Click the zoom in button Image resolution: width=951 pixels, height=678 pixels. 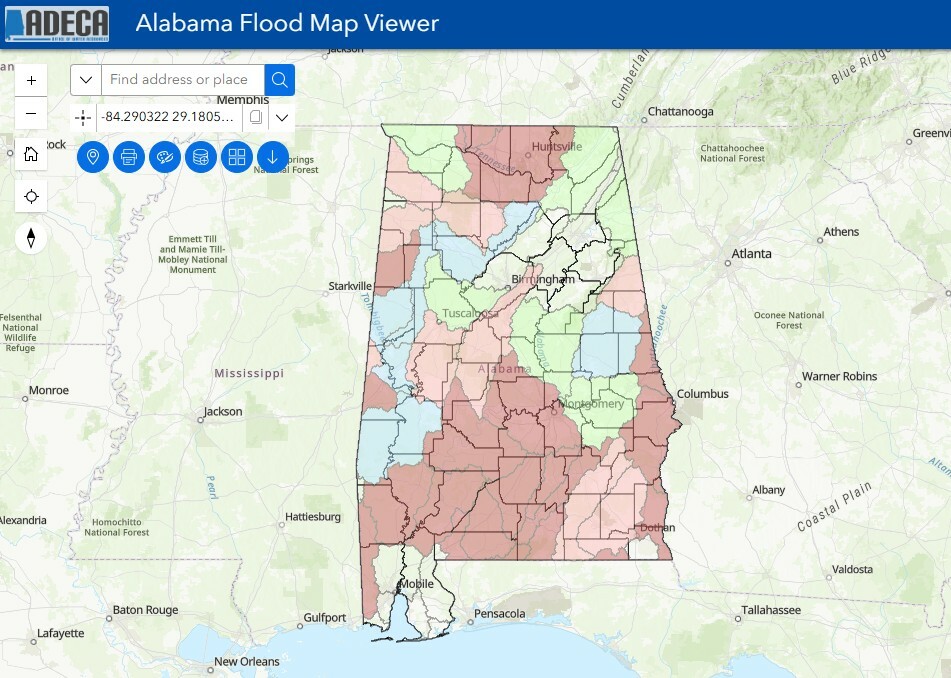click(x=31, y=79)
